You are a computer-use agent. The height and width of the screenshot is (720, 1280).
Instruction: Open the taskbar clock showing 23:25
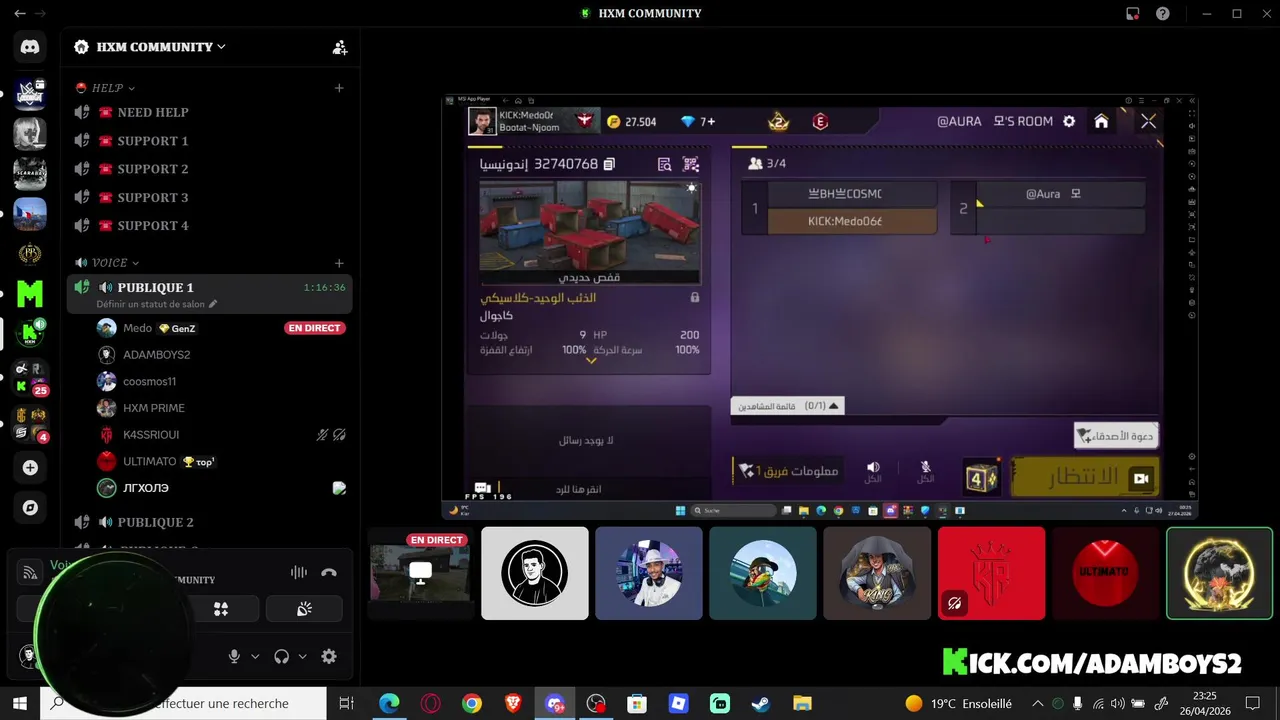(x=1204, y=703)
